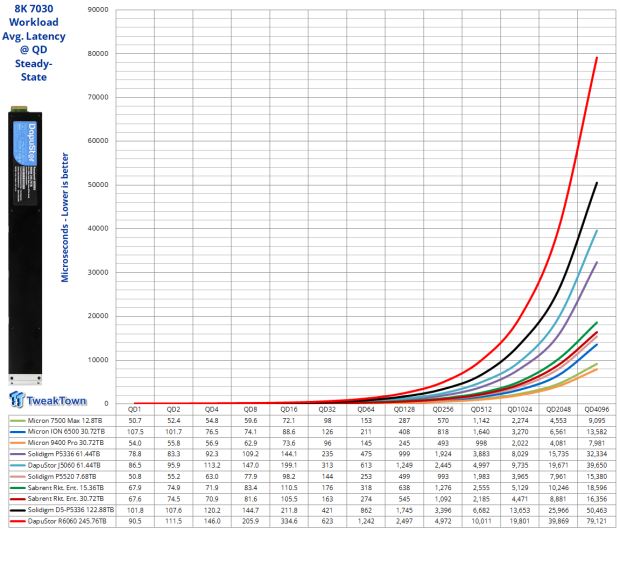Click the Solidigm P5520 7.68TB legend label

(x=62, y=477)
